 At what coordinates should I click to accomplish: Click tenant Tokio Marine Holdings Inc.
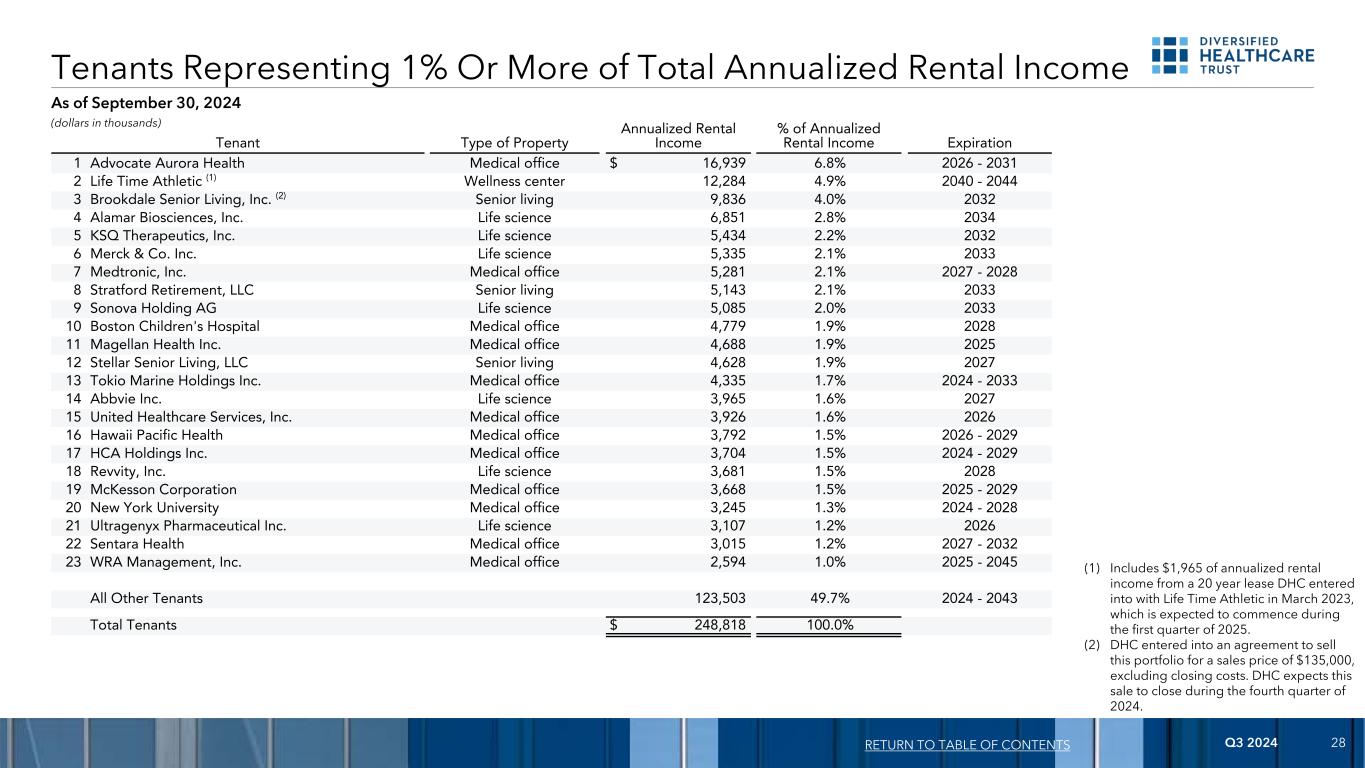pyautogui.click(x=175, y=380)
